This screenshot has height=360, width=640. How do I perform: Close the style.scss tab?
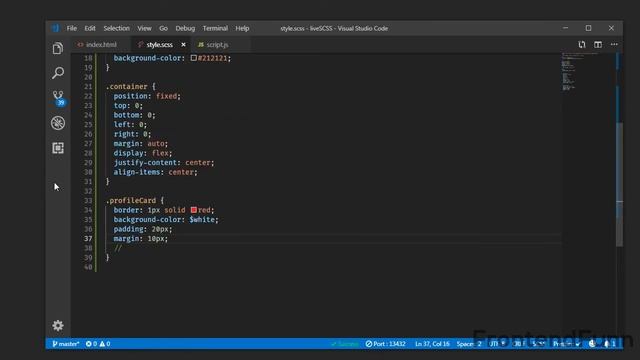coord(183,44)
